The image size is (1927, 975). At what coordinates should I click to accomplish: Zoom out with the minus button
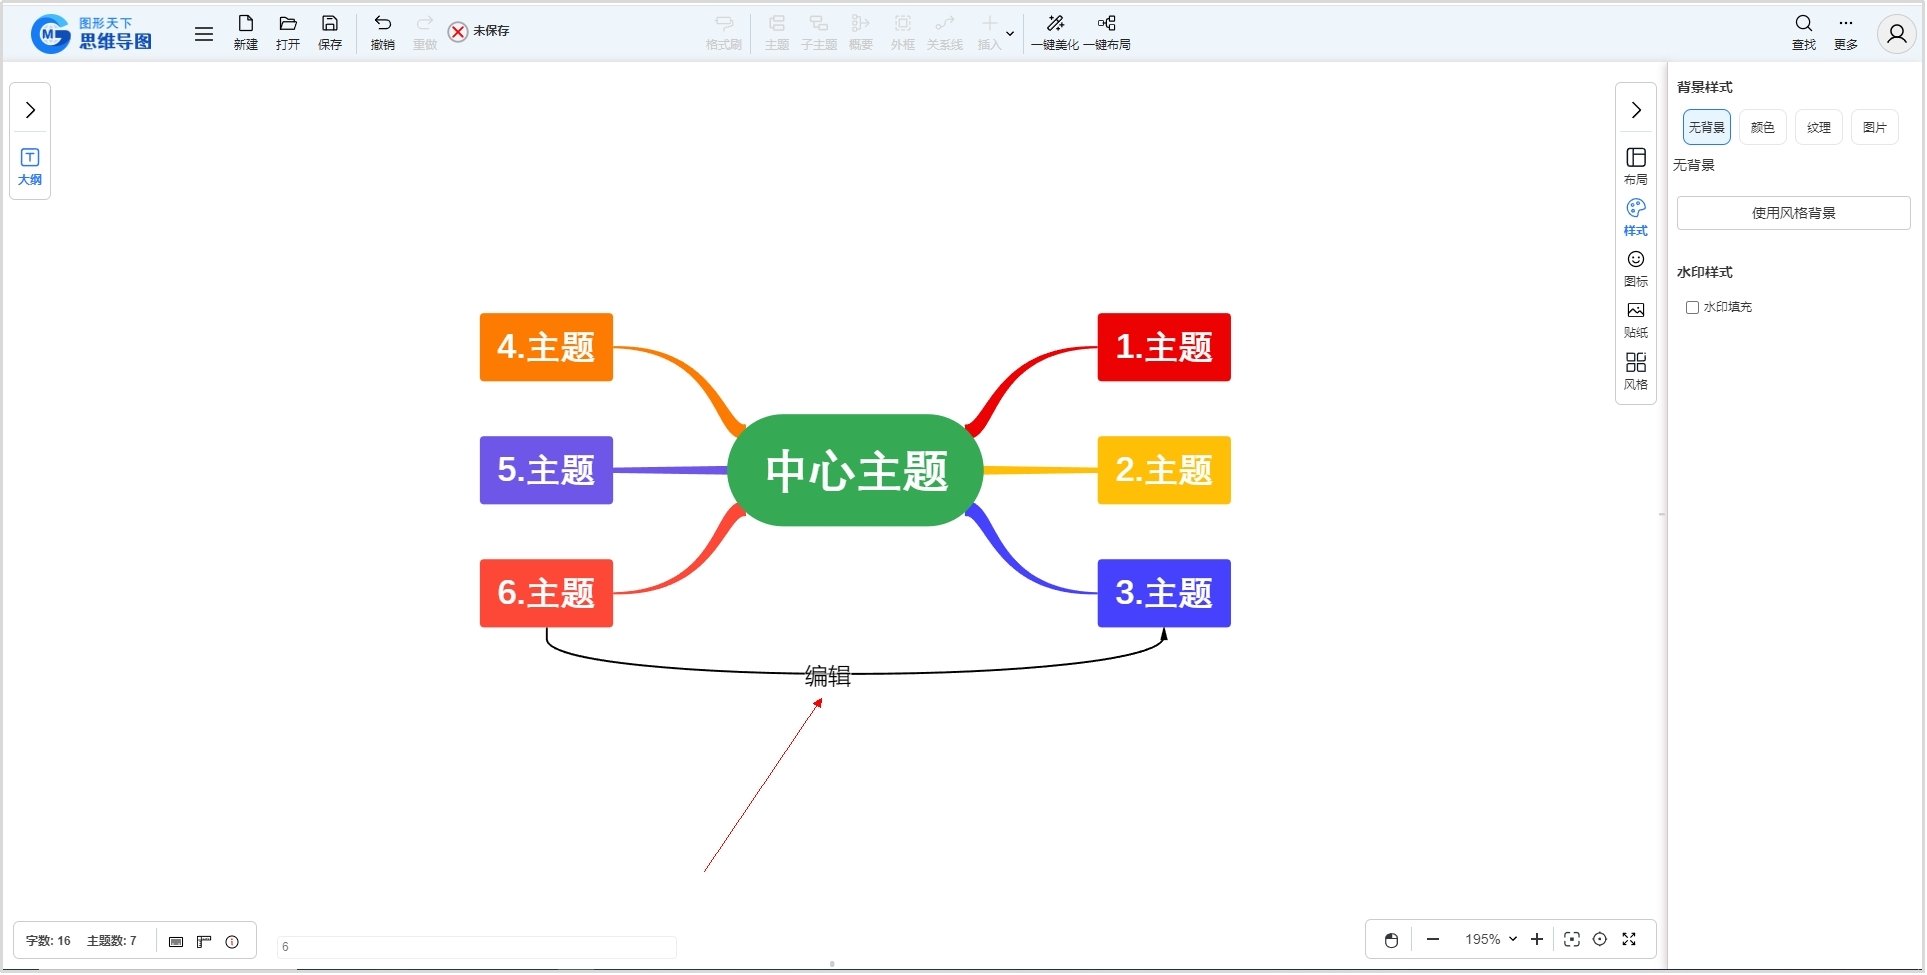(x=1433, y=940)
